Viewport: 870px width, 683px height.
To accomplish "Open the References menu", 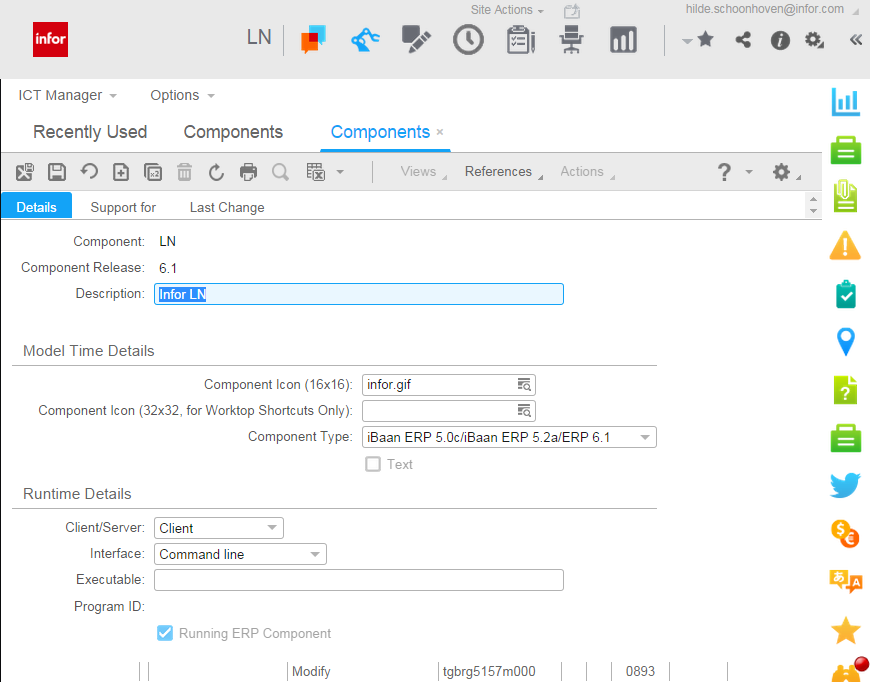I will click(498, 172).
